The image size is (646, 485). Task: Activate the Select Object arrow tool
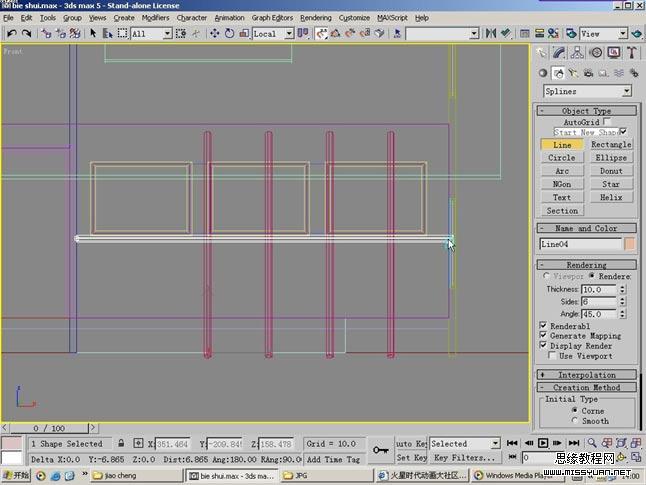click(x=93, y=33)
